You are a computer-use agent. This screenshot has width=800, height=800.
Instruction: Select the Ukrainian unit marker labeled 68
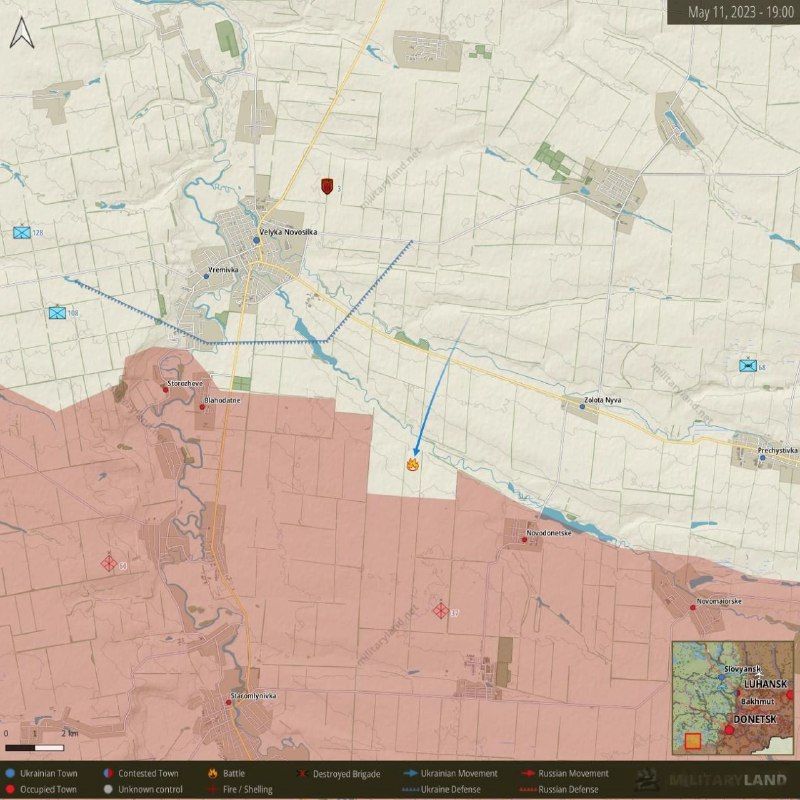point(748,366)
